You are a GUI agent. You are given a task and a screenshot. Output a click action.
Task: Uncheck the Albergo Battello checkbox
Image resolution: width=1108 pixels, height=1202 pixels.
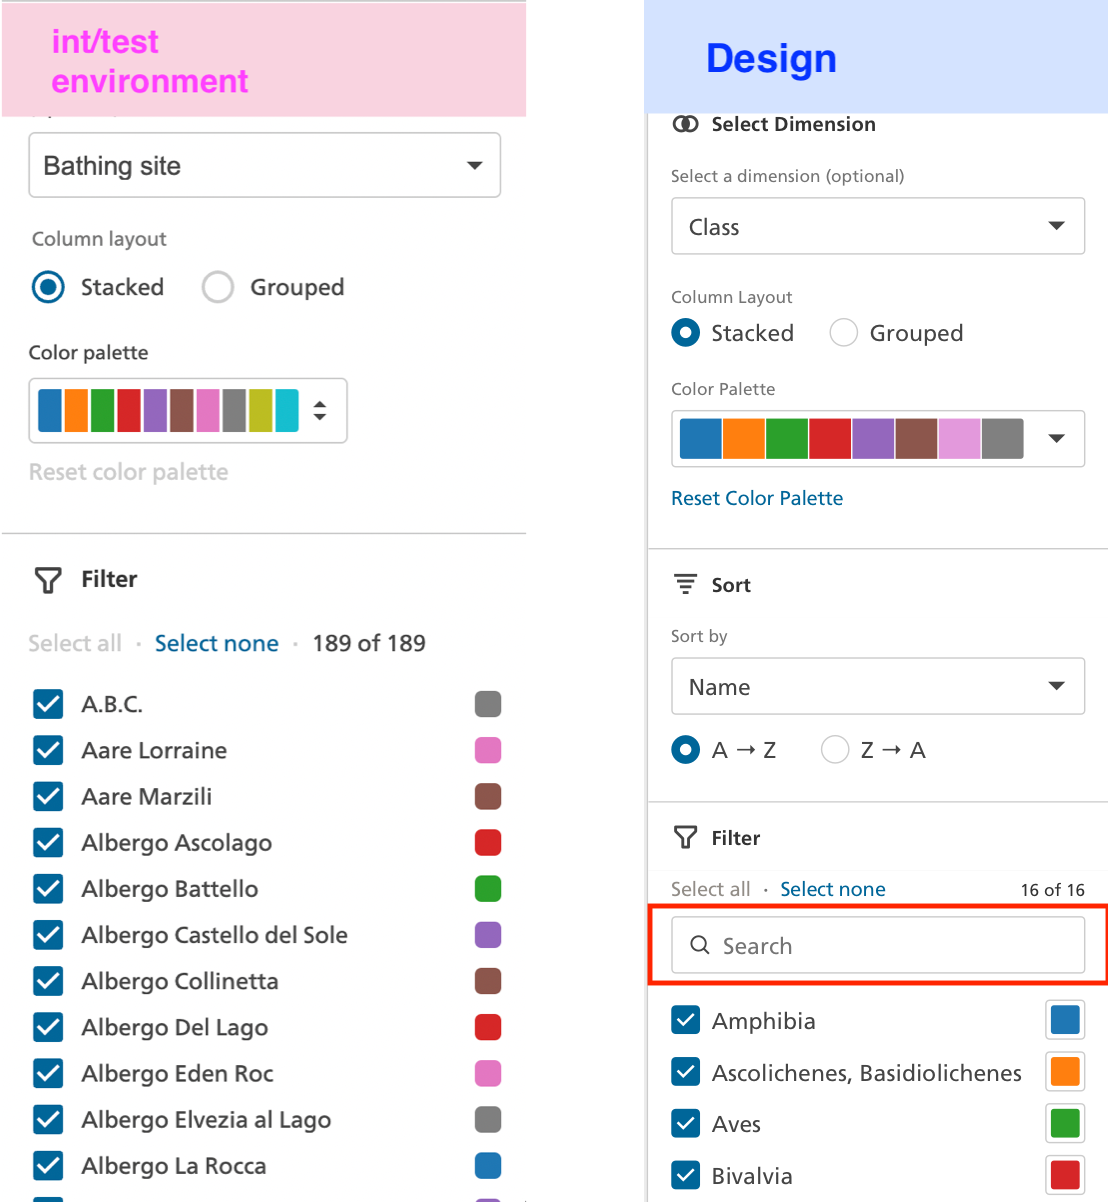click(48, 888)
